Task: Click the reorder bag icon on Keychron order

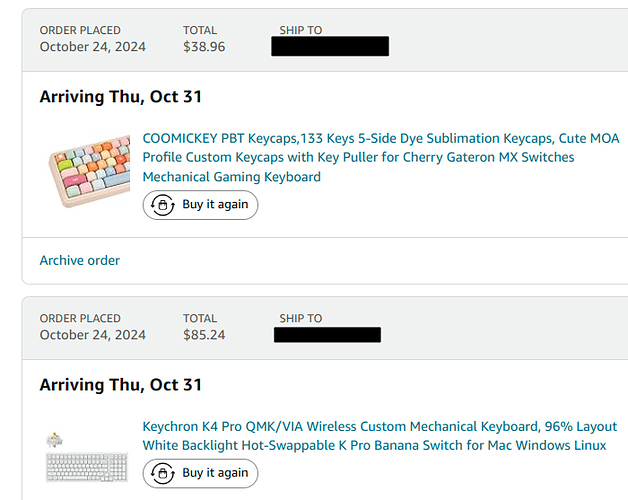Action: (163, 474)
